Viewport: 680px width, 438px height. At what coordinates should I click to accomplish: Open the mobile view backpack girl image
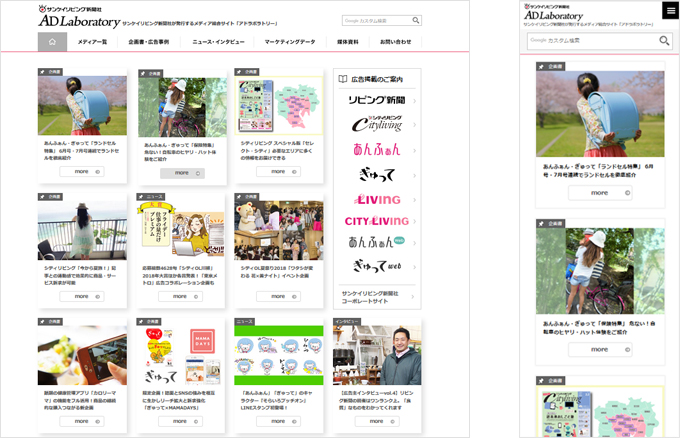point(600,114)
